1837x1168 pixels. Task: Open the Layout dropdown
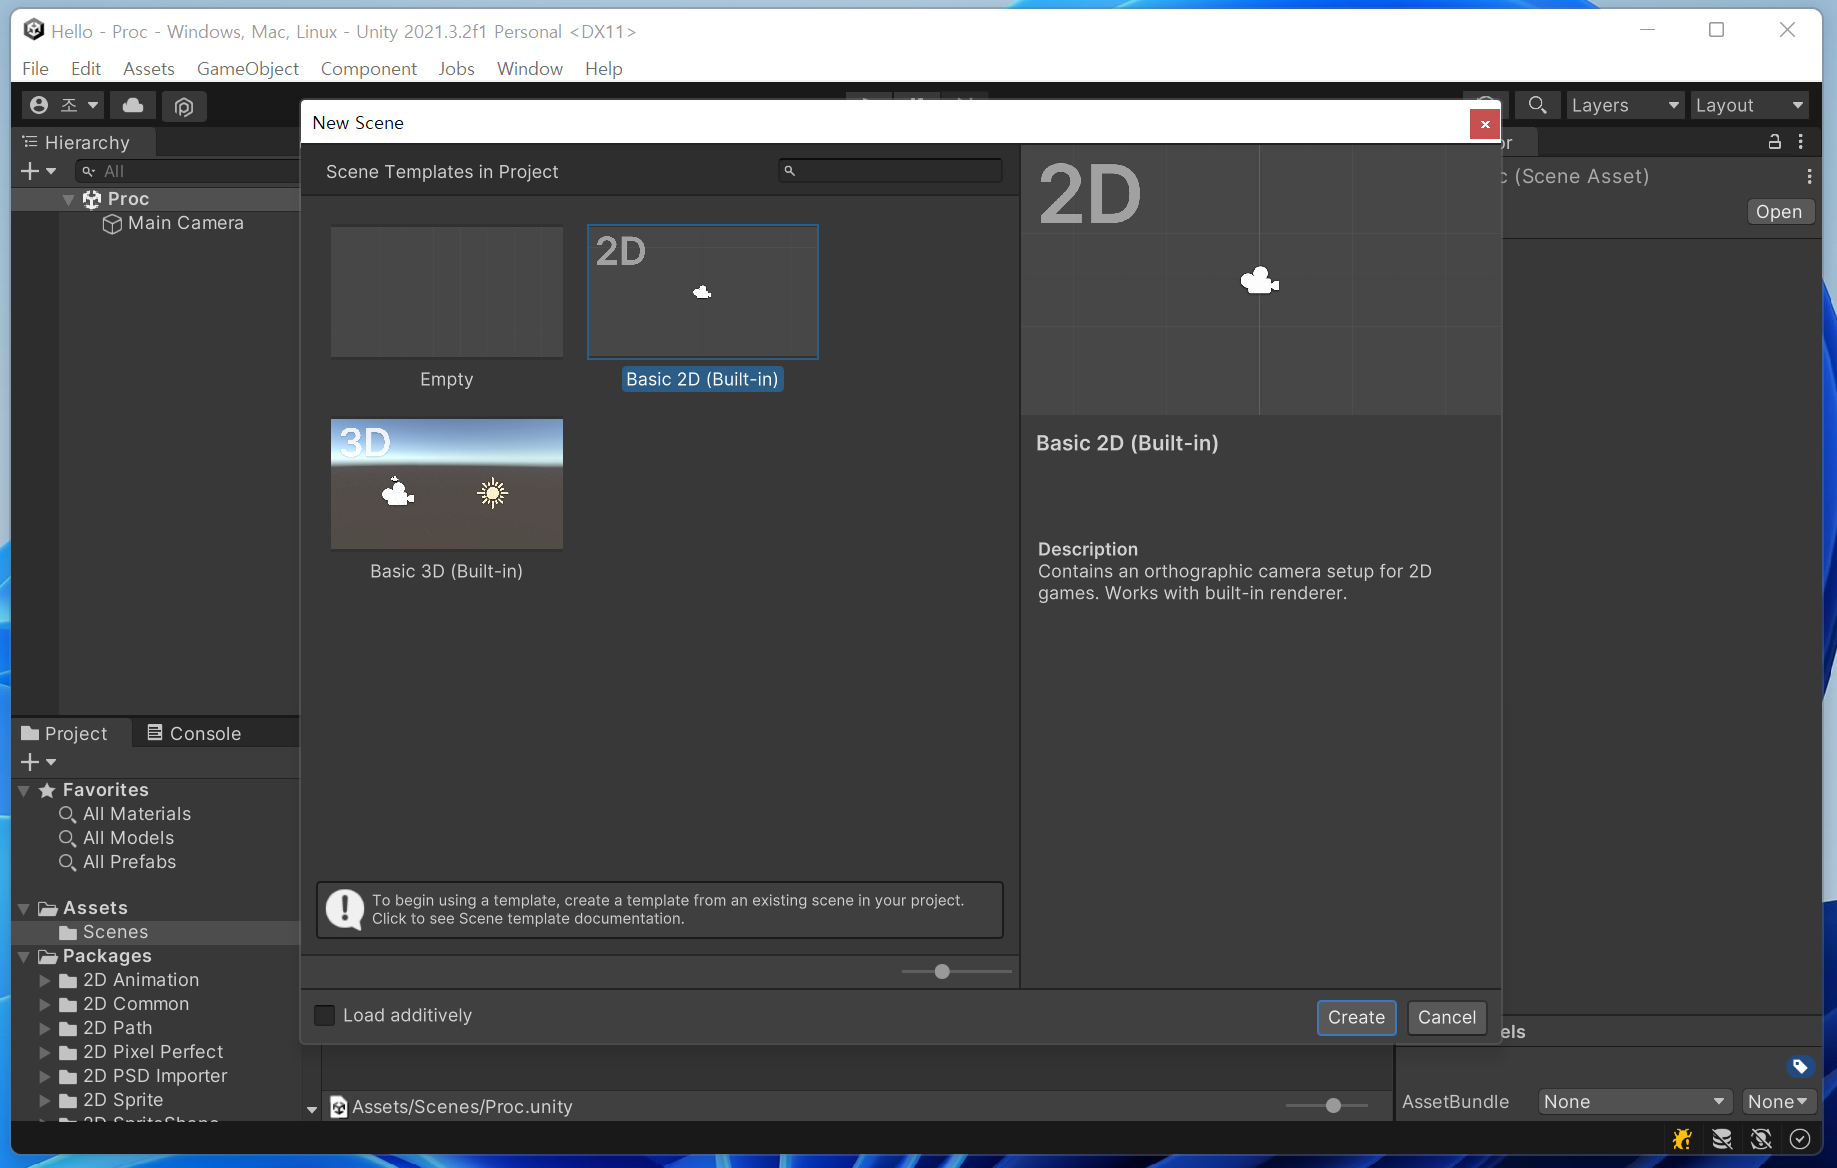[1750, 105]
